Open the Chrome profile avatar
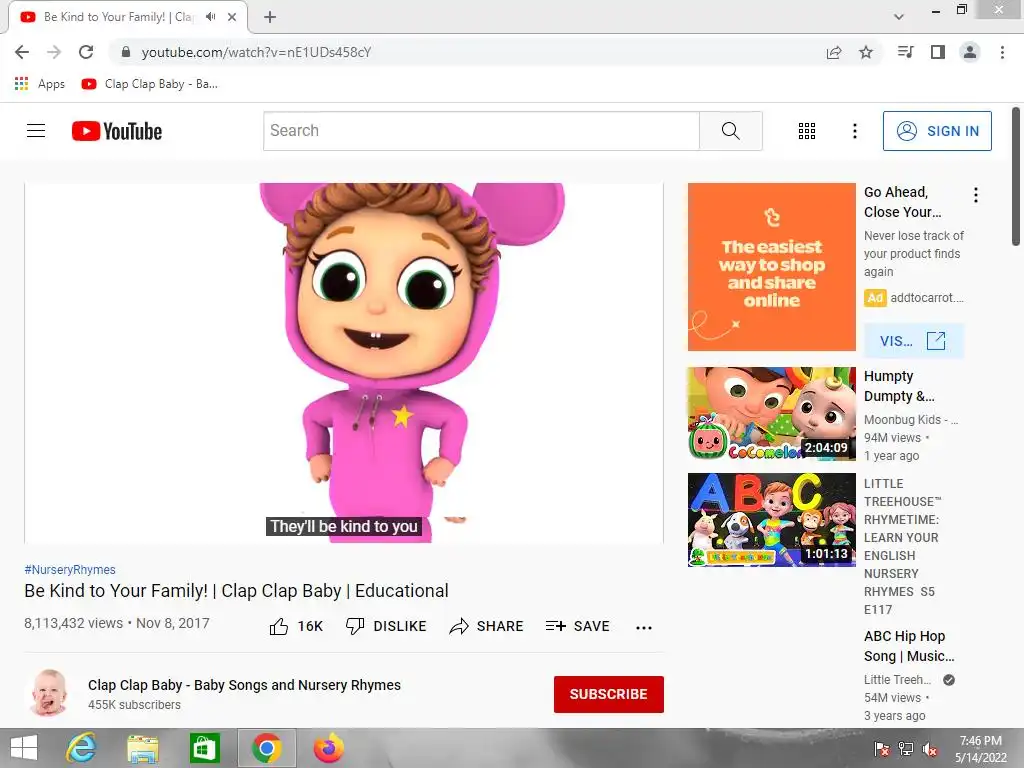1024x768 pixels. pos(970,52)
